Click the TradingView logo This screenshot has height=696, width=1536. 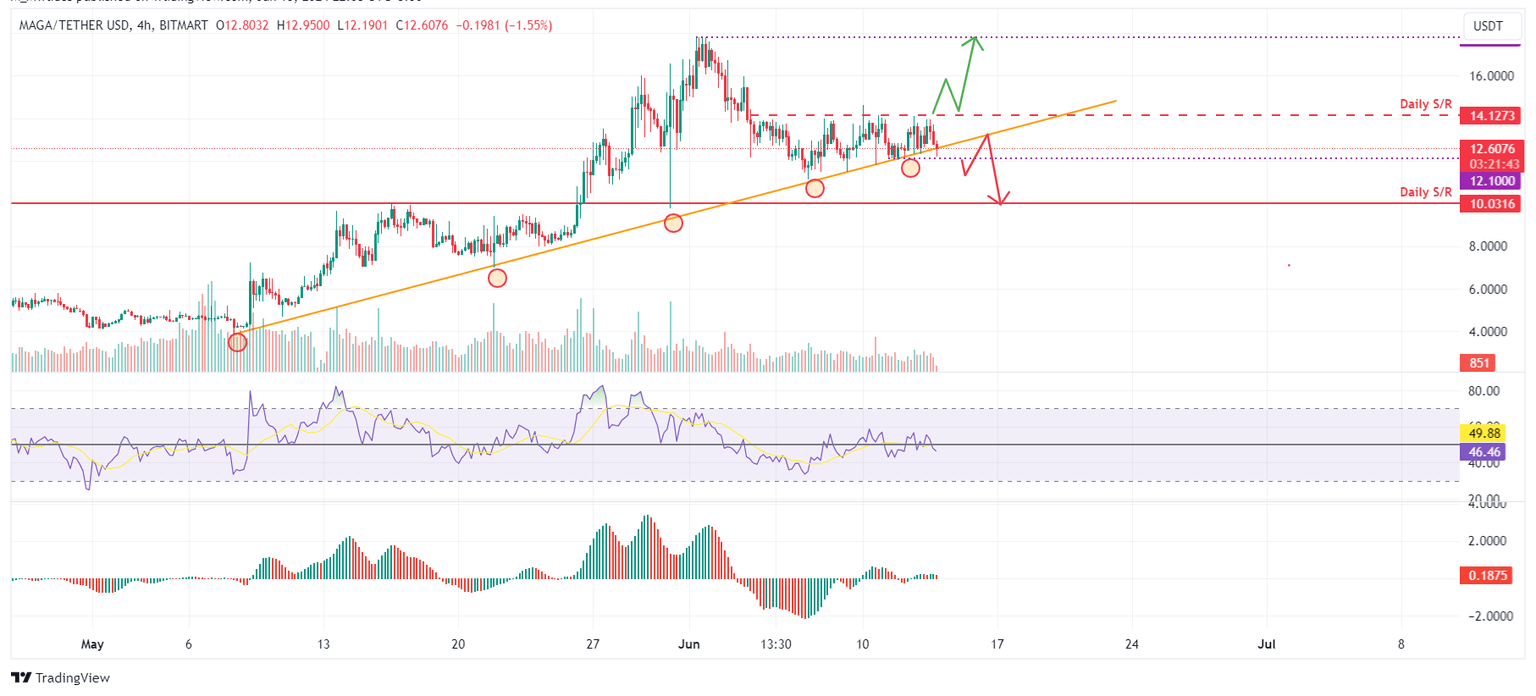[x=60, y=678]
